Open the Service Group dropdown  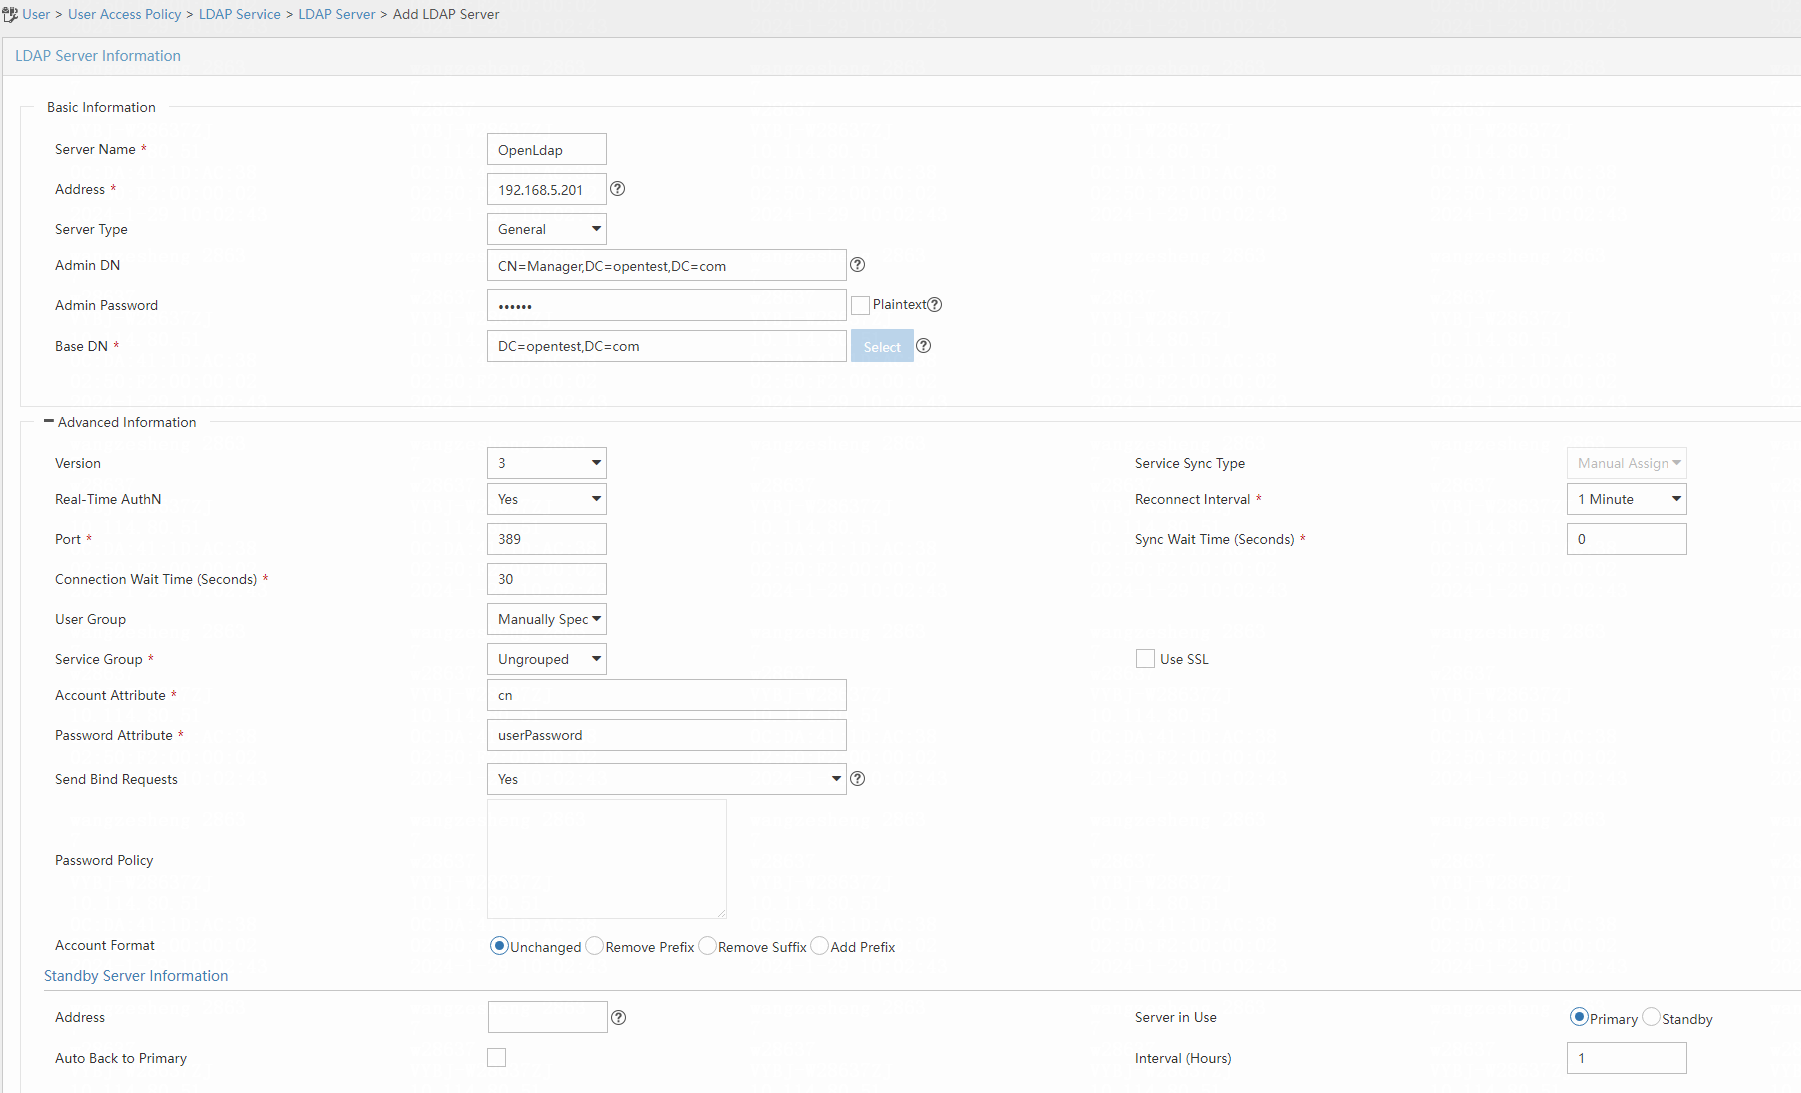547,659
